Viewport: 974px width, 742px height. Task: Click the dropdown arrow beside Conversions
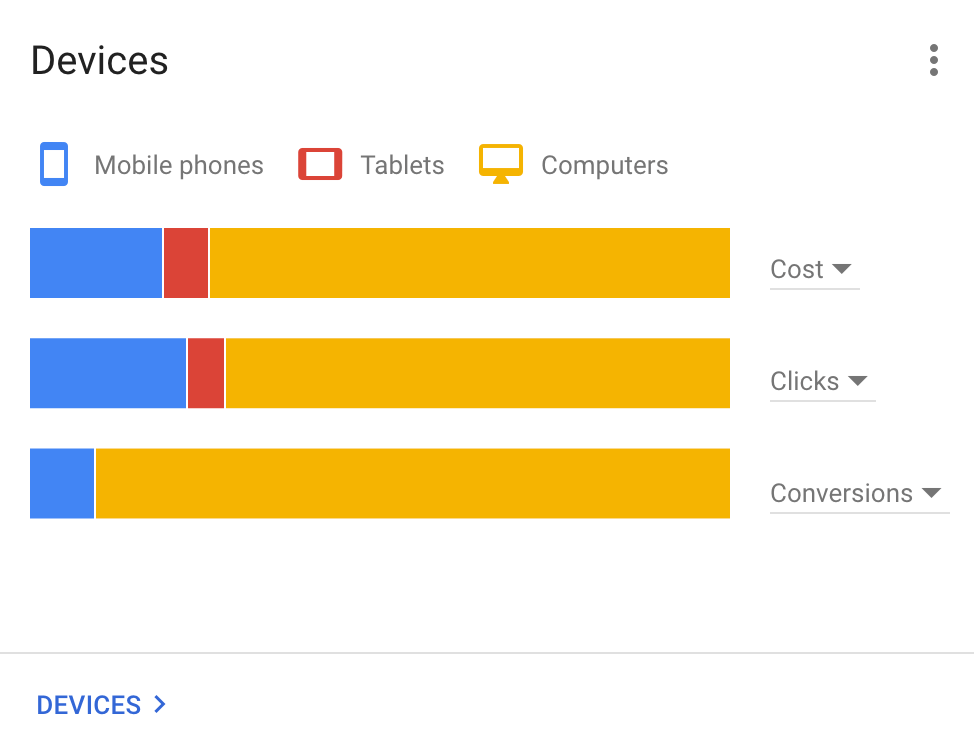click(x=933, y=493)
